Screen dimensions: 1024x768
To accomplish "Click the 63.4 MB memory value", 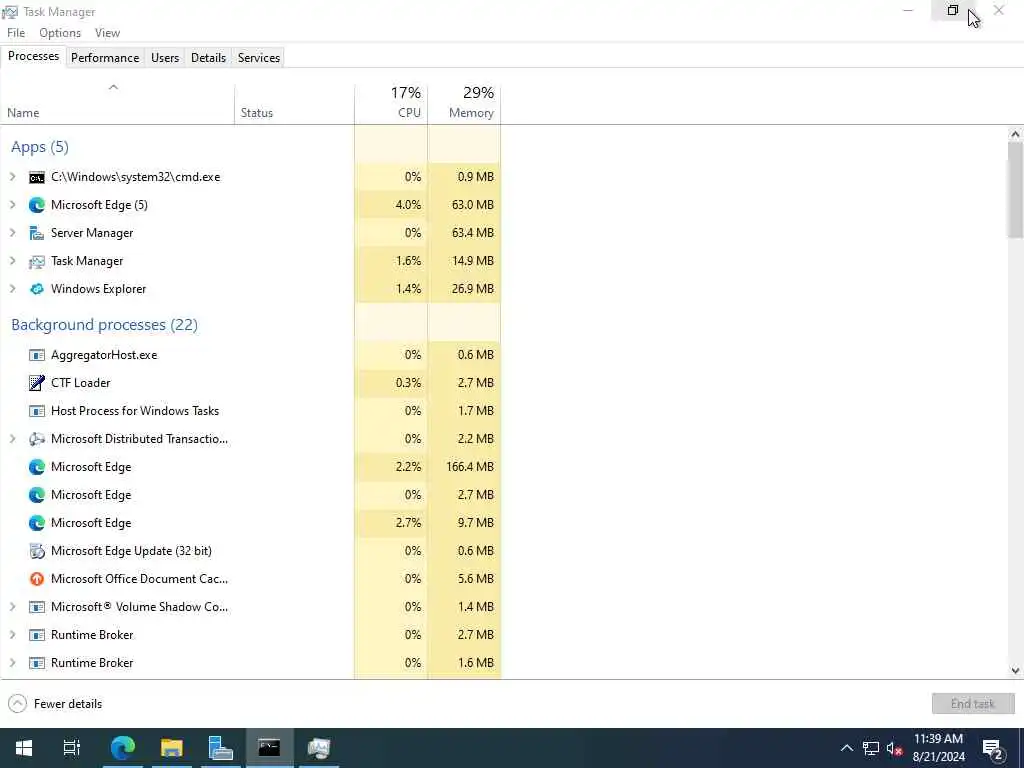I will point(473,233).
